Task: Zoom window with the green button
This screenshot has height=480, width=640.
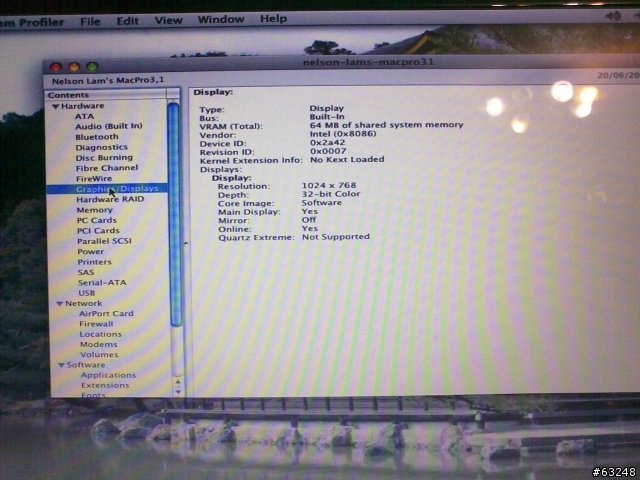Action: pyautogui.click(x=92, y=66)
